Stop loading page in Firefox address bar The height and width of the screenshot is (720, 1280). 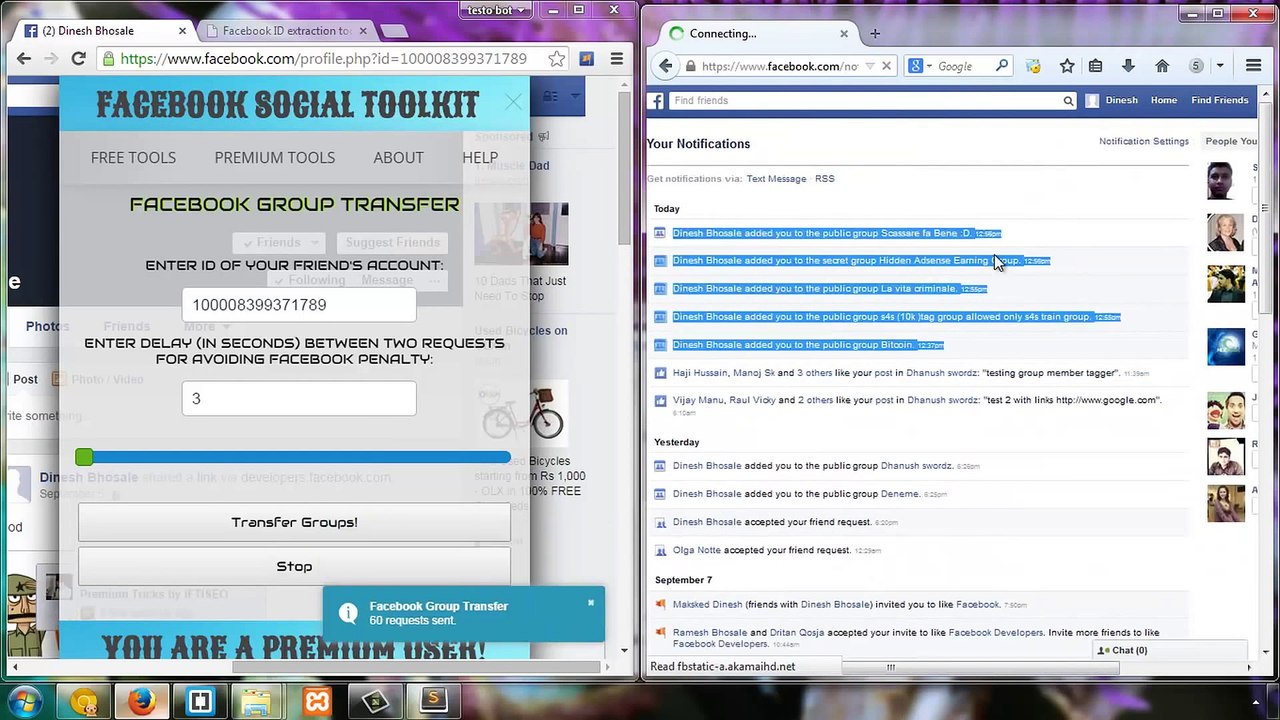(x=886, y=66)
